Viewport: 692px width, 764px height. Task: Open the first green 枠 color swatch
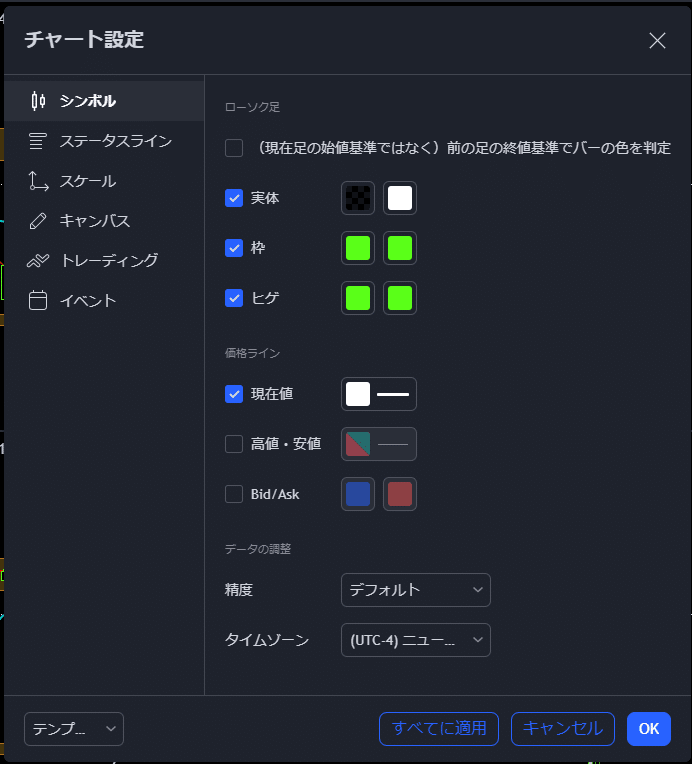[x=358, y=248]
